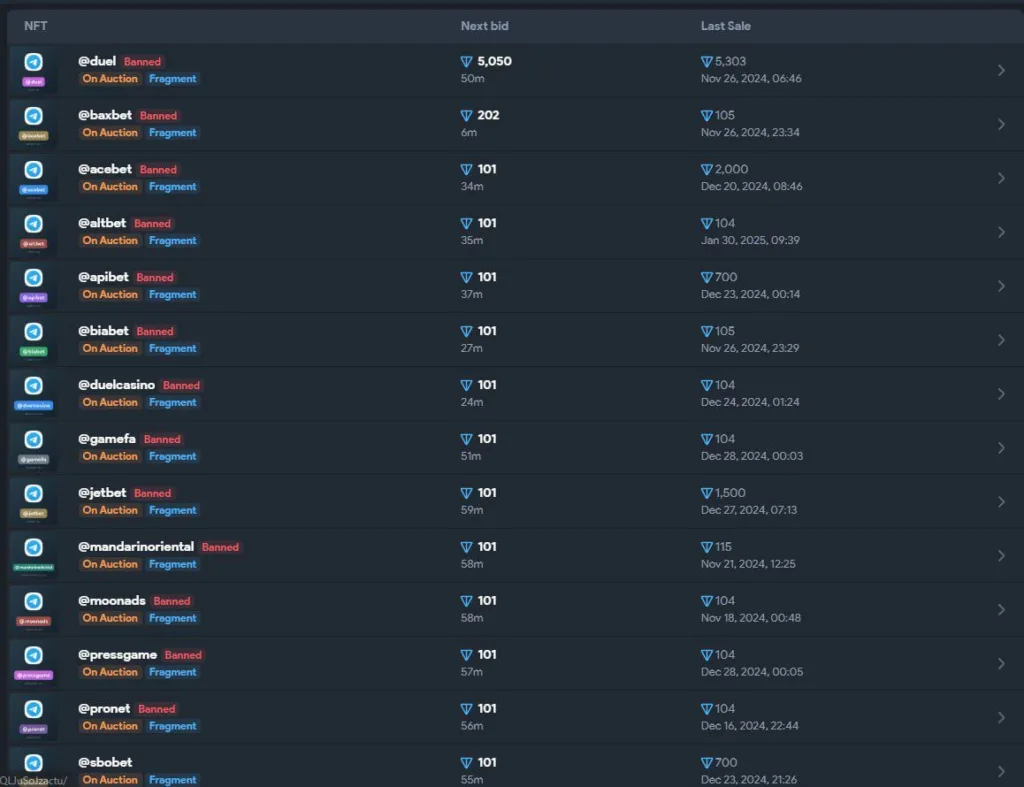Click TON icon beside 2,000 last sale
Screen dimensions: 1024x787
(x=707, y=170)
